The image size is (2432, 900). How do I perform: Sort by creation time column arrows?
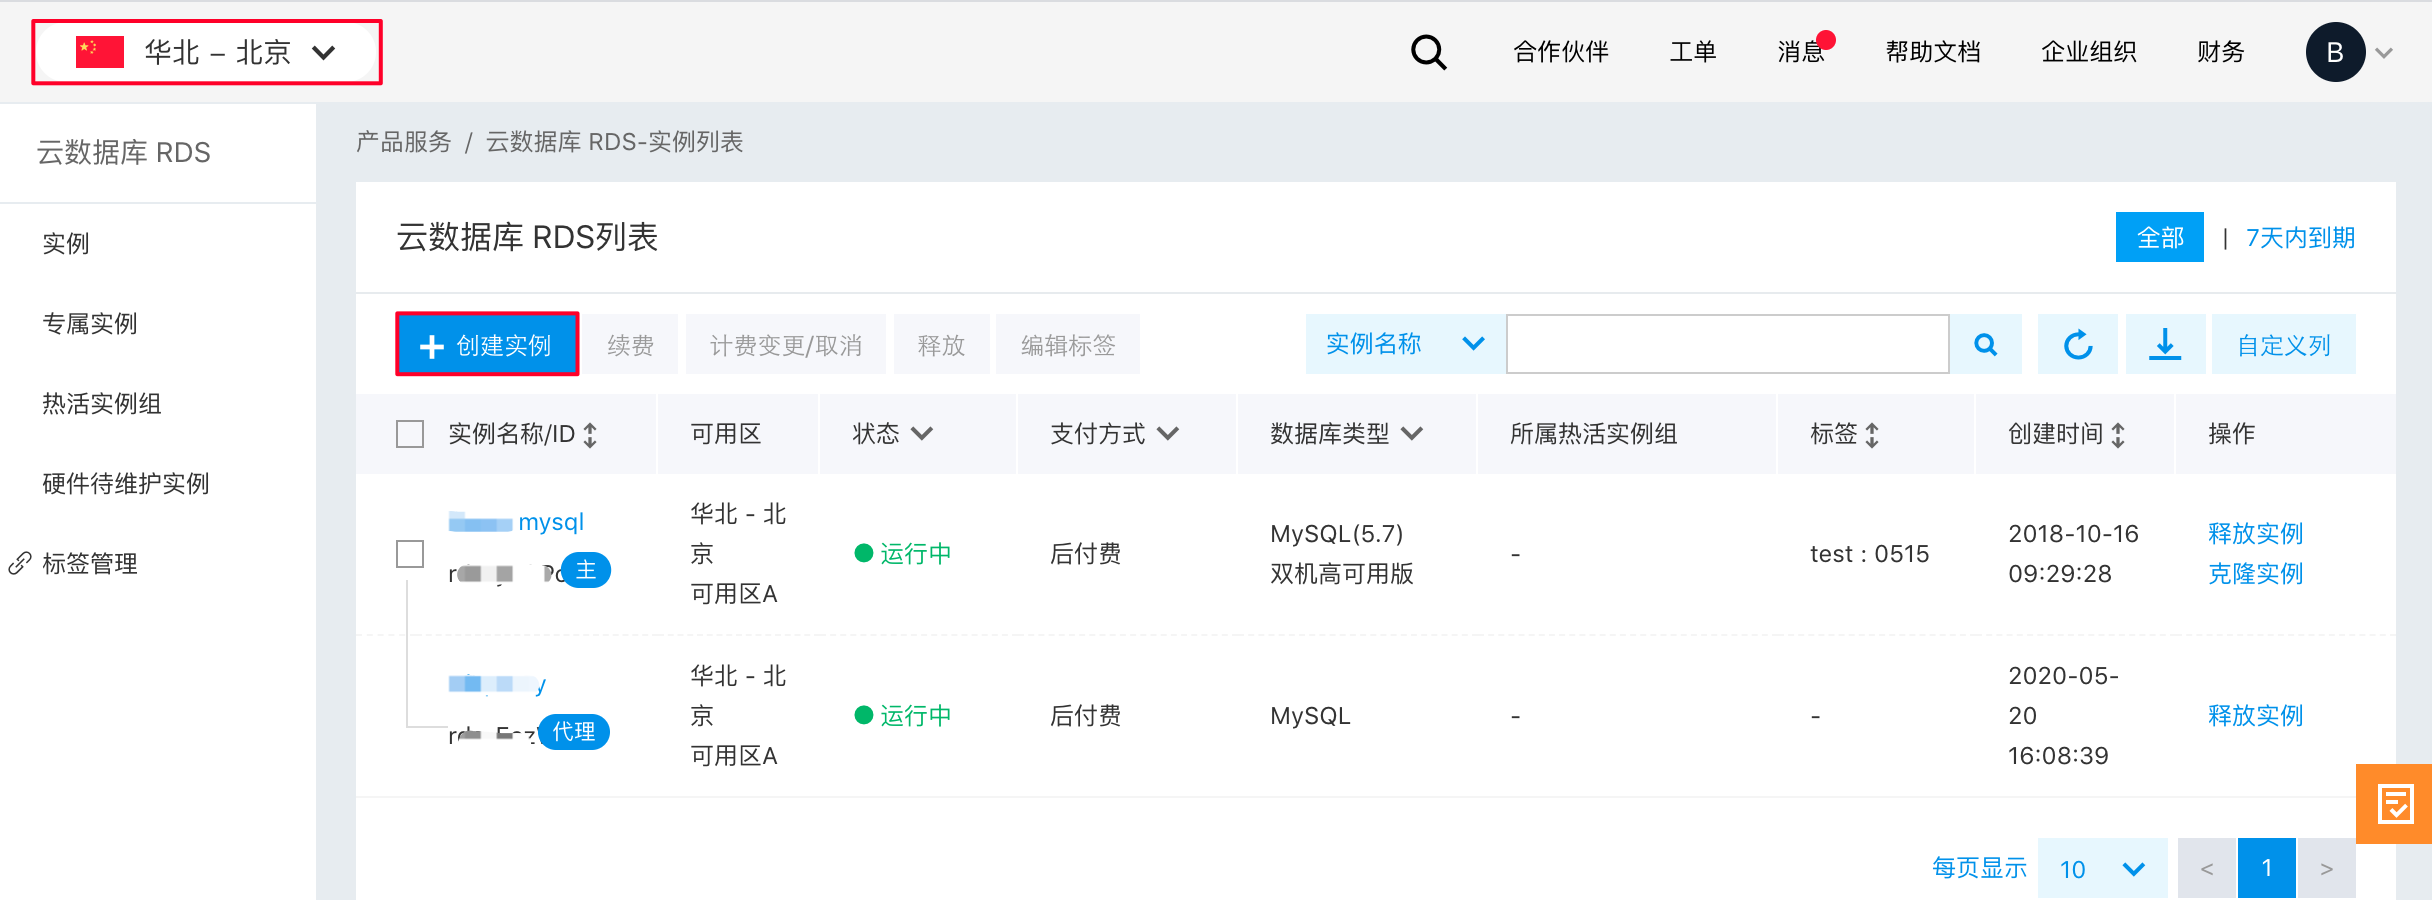(2118, 435)
